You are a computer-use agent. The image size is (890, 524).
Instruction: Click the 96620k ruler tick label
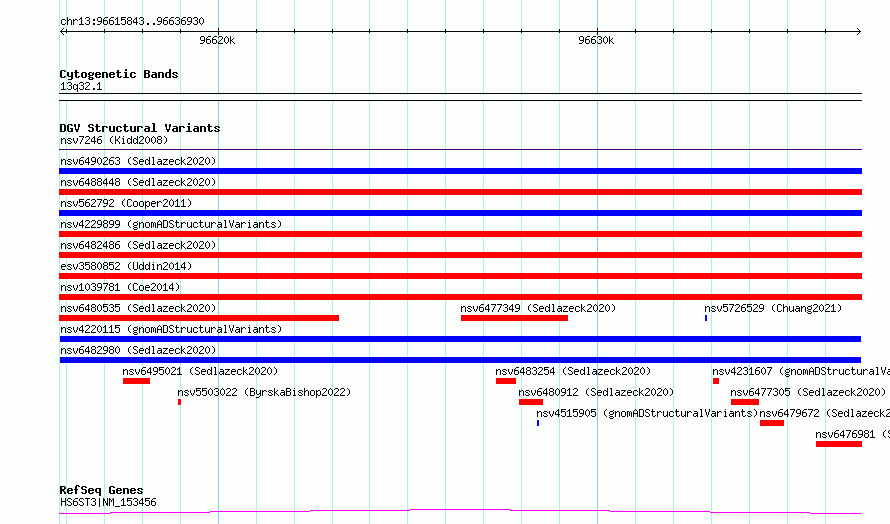(217, 40)
